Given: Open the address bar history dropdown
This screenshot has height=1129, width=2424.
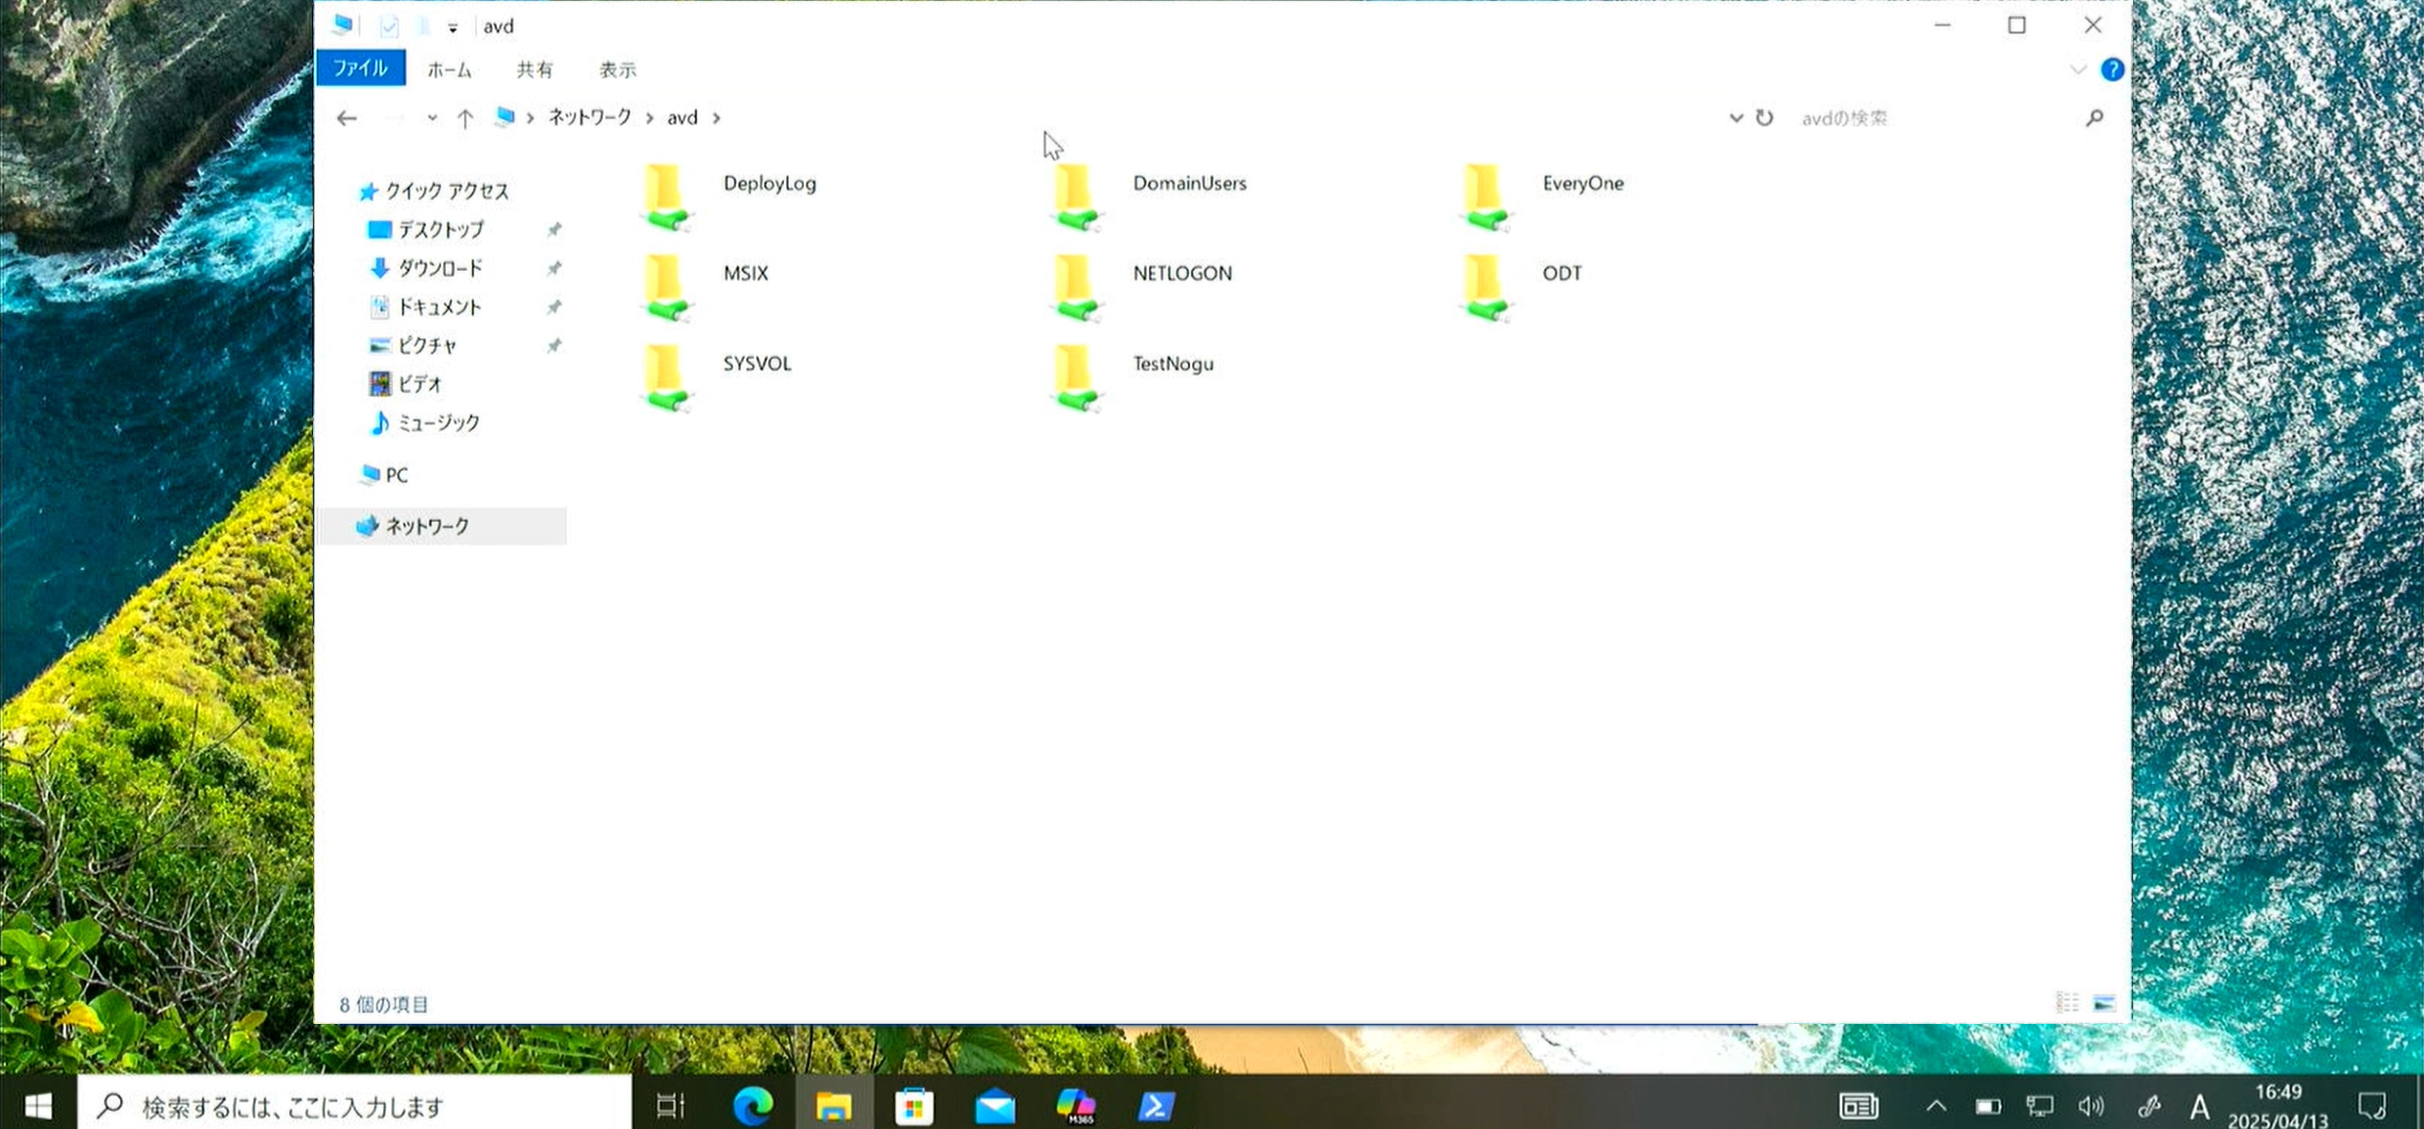Looking at the screenshot, I should coord(1736,118).
